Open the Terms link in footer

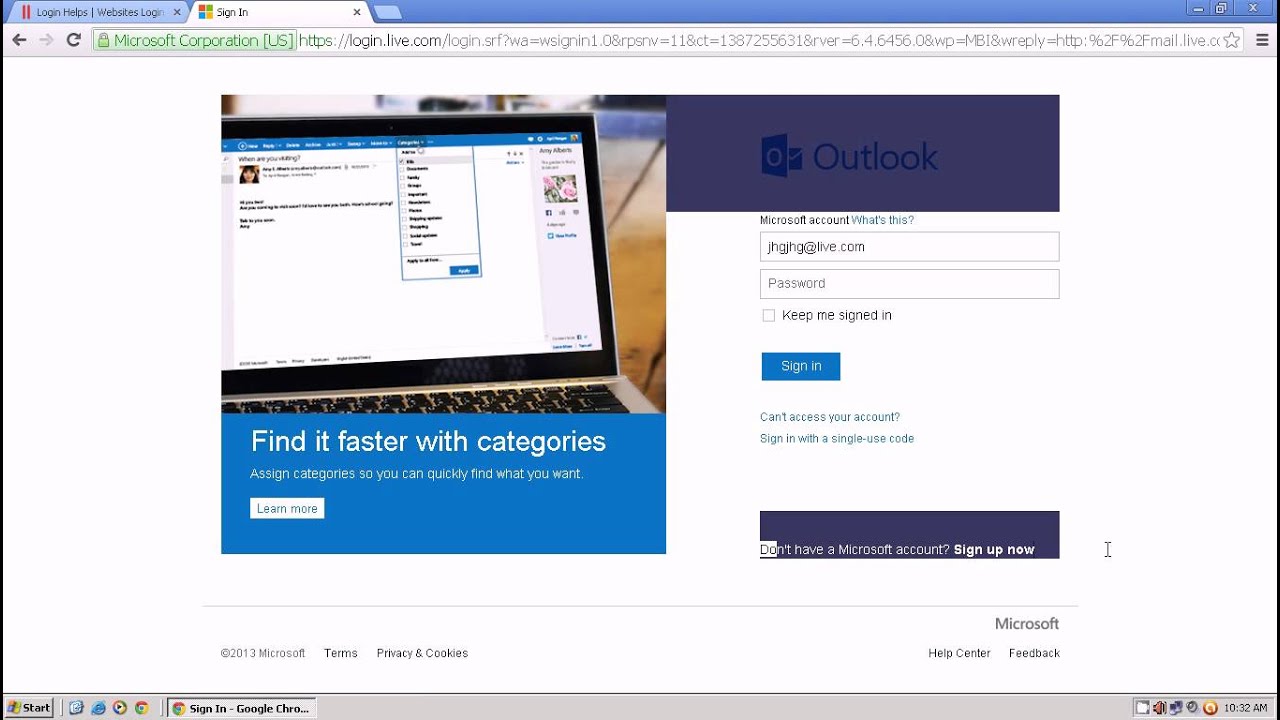pos(341,653)
